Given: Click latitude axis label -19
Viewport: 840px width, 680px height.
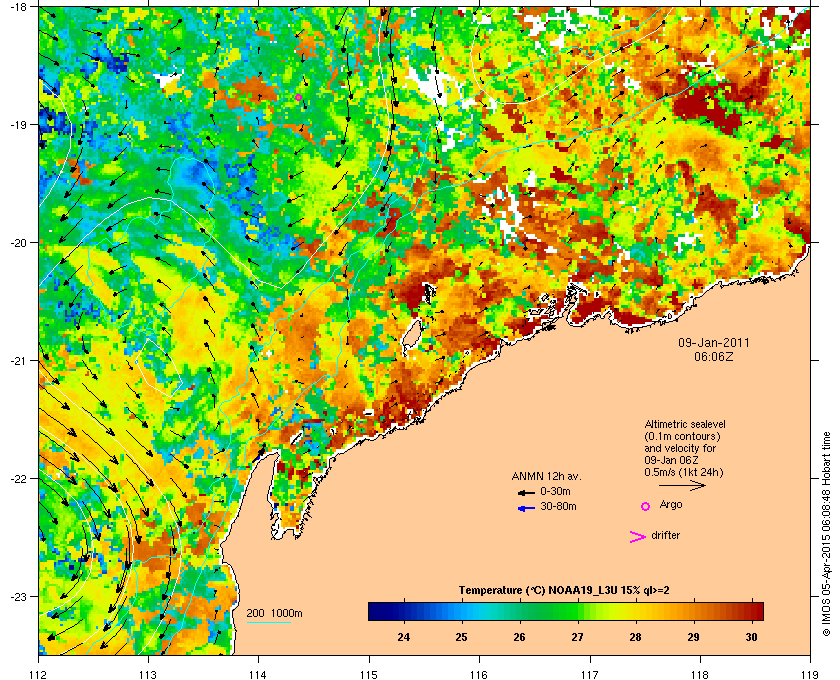Looking at the screenshot, I should (20, 125).
